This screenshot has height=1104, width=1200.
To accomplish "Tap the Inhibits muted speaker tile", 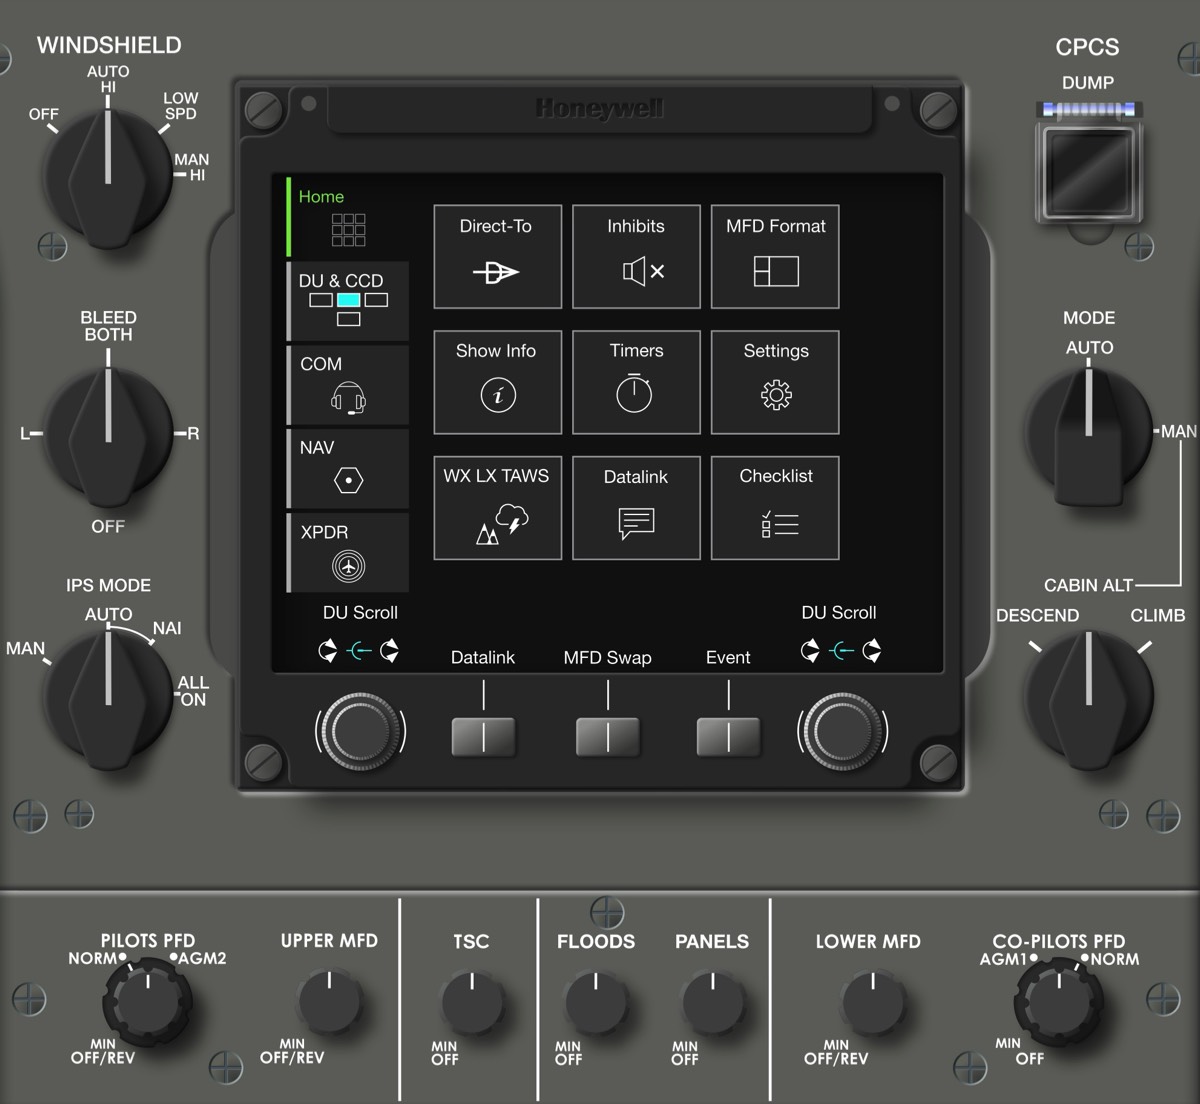I will click(x=636, y=257).
